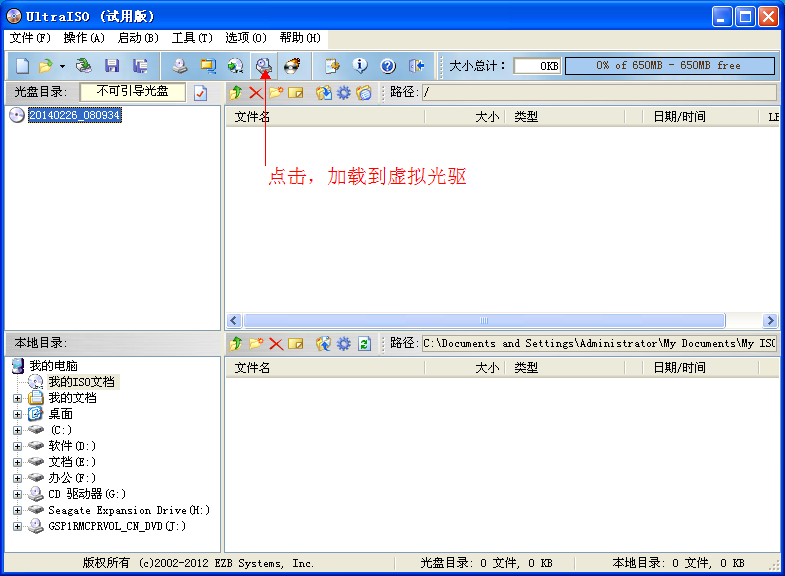Expand the GSP1RMCPRVOL_CN_DVD(J:) node
Image resolution: width=785 pixels, height=576 pixels.
click(18, 526)
